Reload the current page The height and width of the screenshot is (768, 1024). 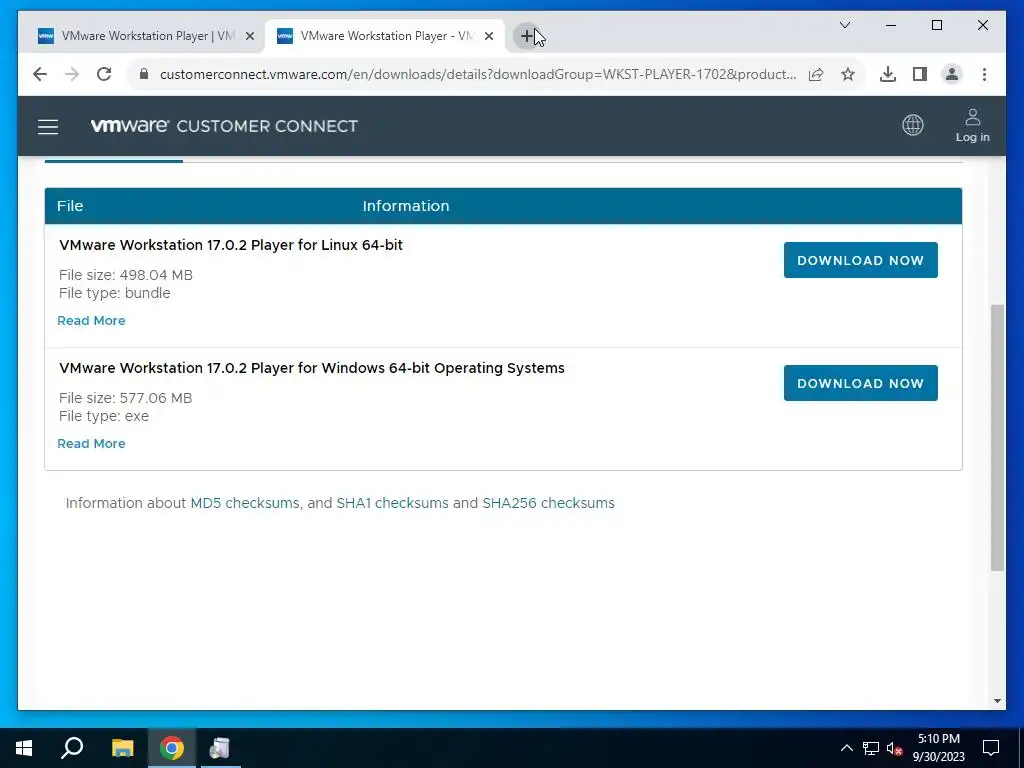pos(104,74)
